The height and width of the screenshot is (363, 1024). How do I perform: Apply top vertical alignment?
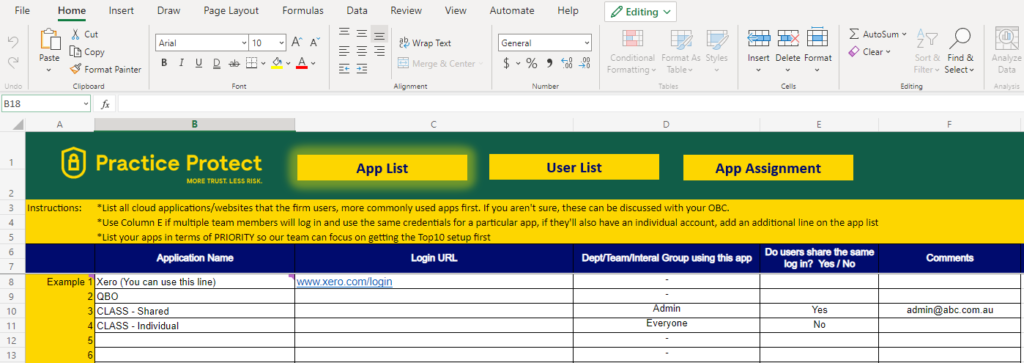pos(344,33)
